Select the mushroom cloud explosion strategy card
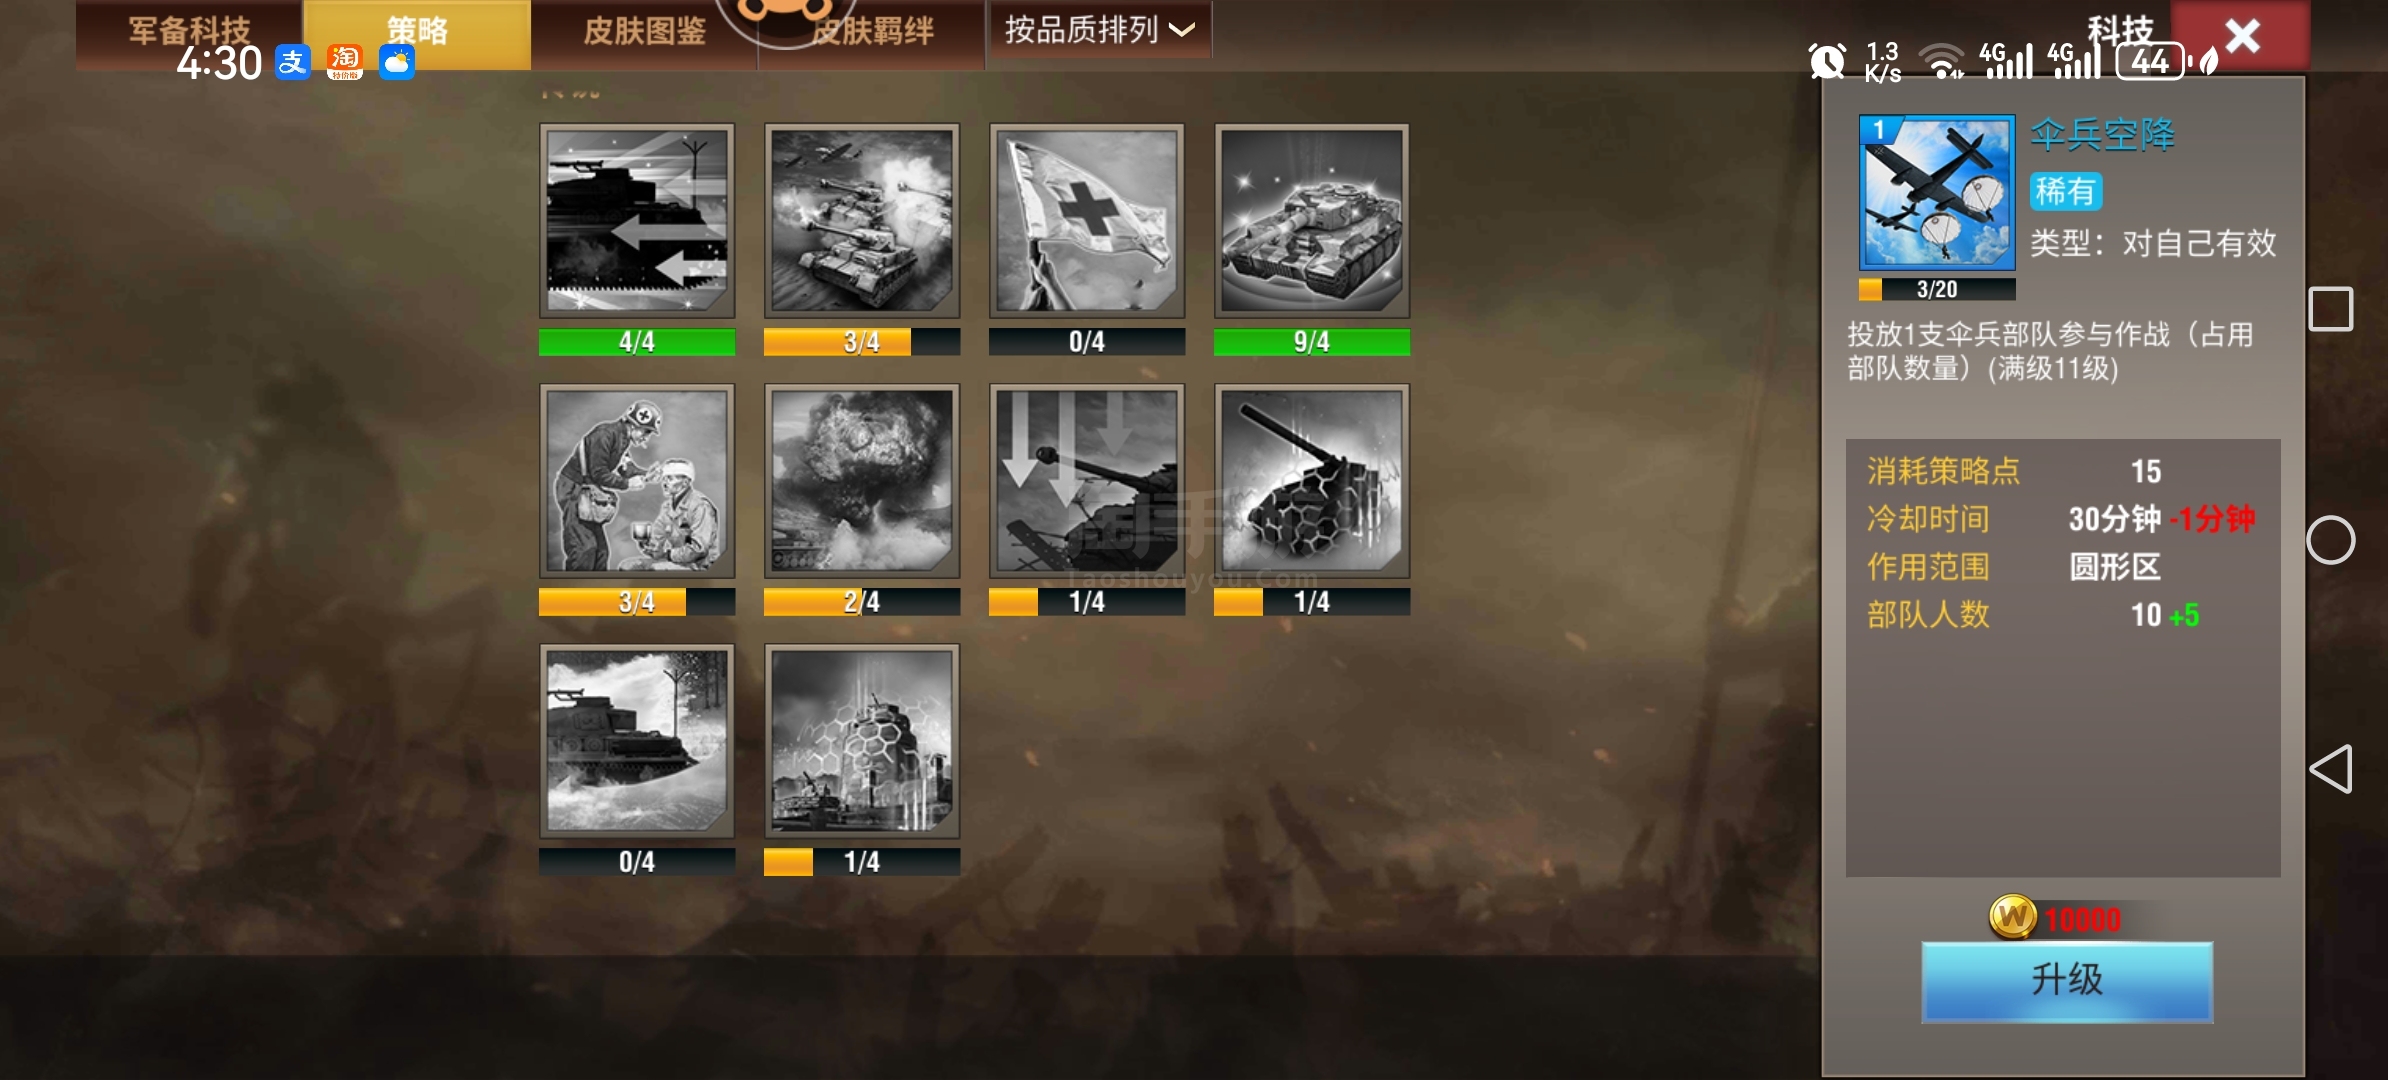 point(862,481)
